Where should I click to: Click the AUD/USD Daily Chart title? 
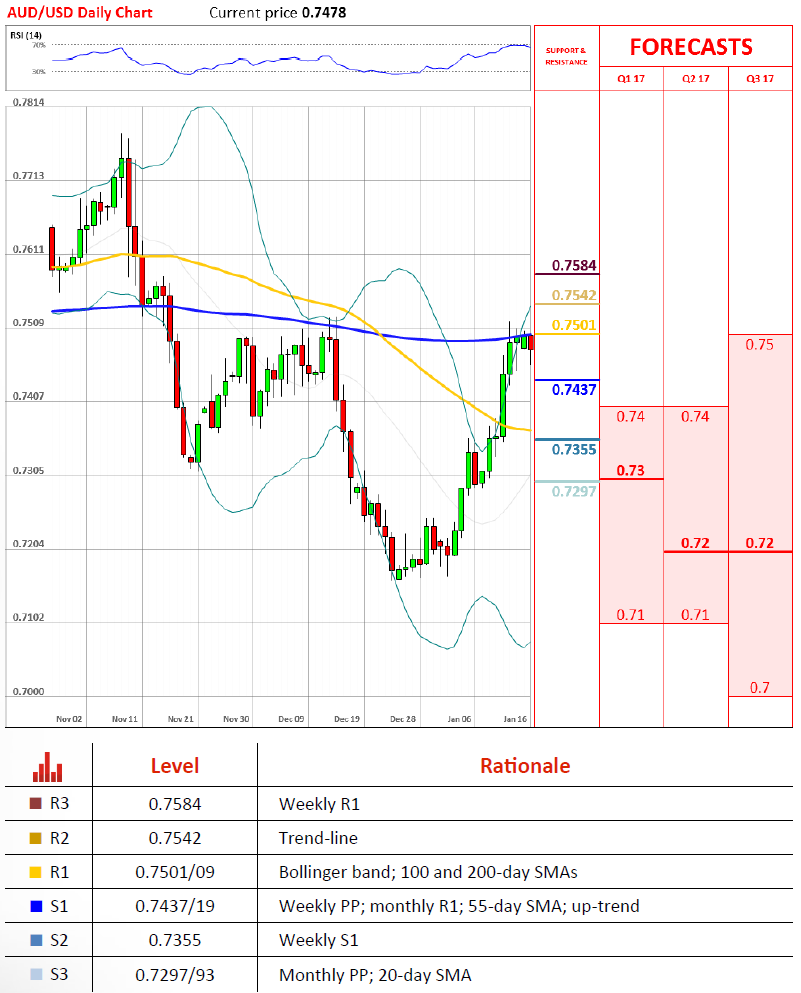79,12
